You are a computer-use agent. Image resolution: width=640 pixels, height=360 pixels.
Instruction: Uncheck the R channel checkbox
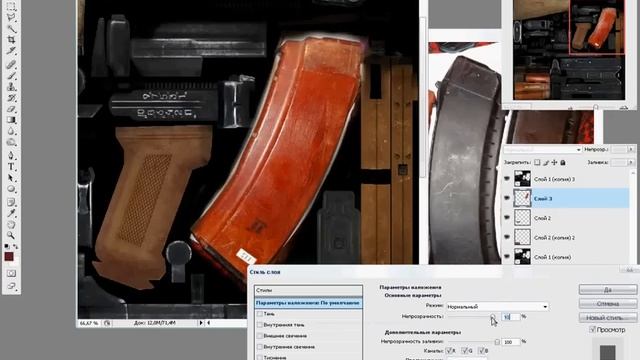[449, 351]
